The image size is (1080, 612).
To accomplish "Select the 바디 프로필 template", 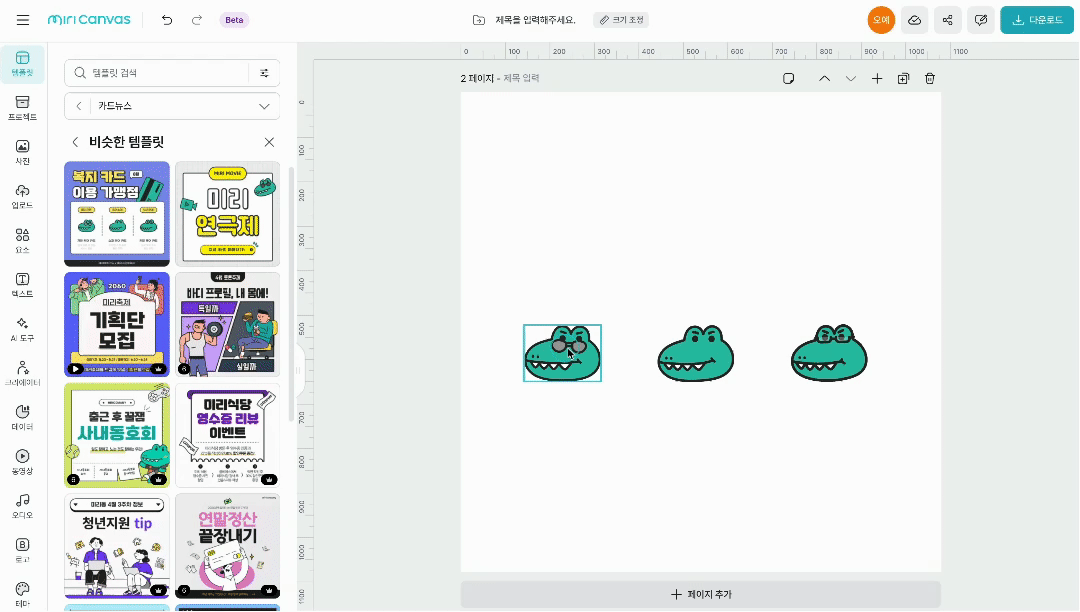I will [x=227, y=324].
